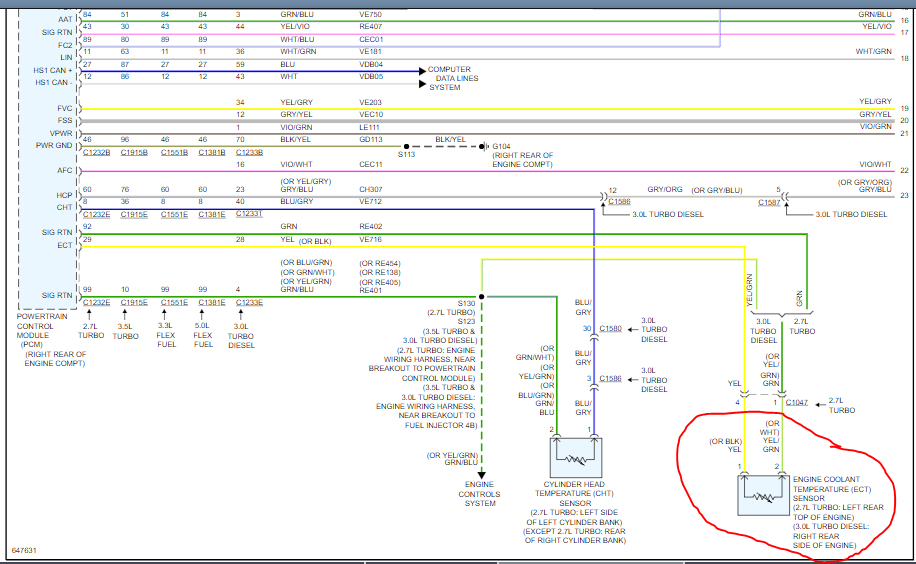Viewport: 916px width, 564px height.
Task: Click the S130 splice junction dot
Action: point(483,297)
